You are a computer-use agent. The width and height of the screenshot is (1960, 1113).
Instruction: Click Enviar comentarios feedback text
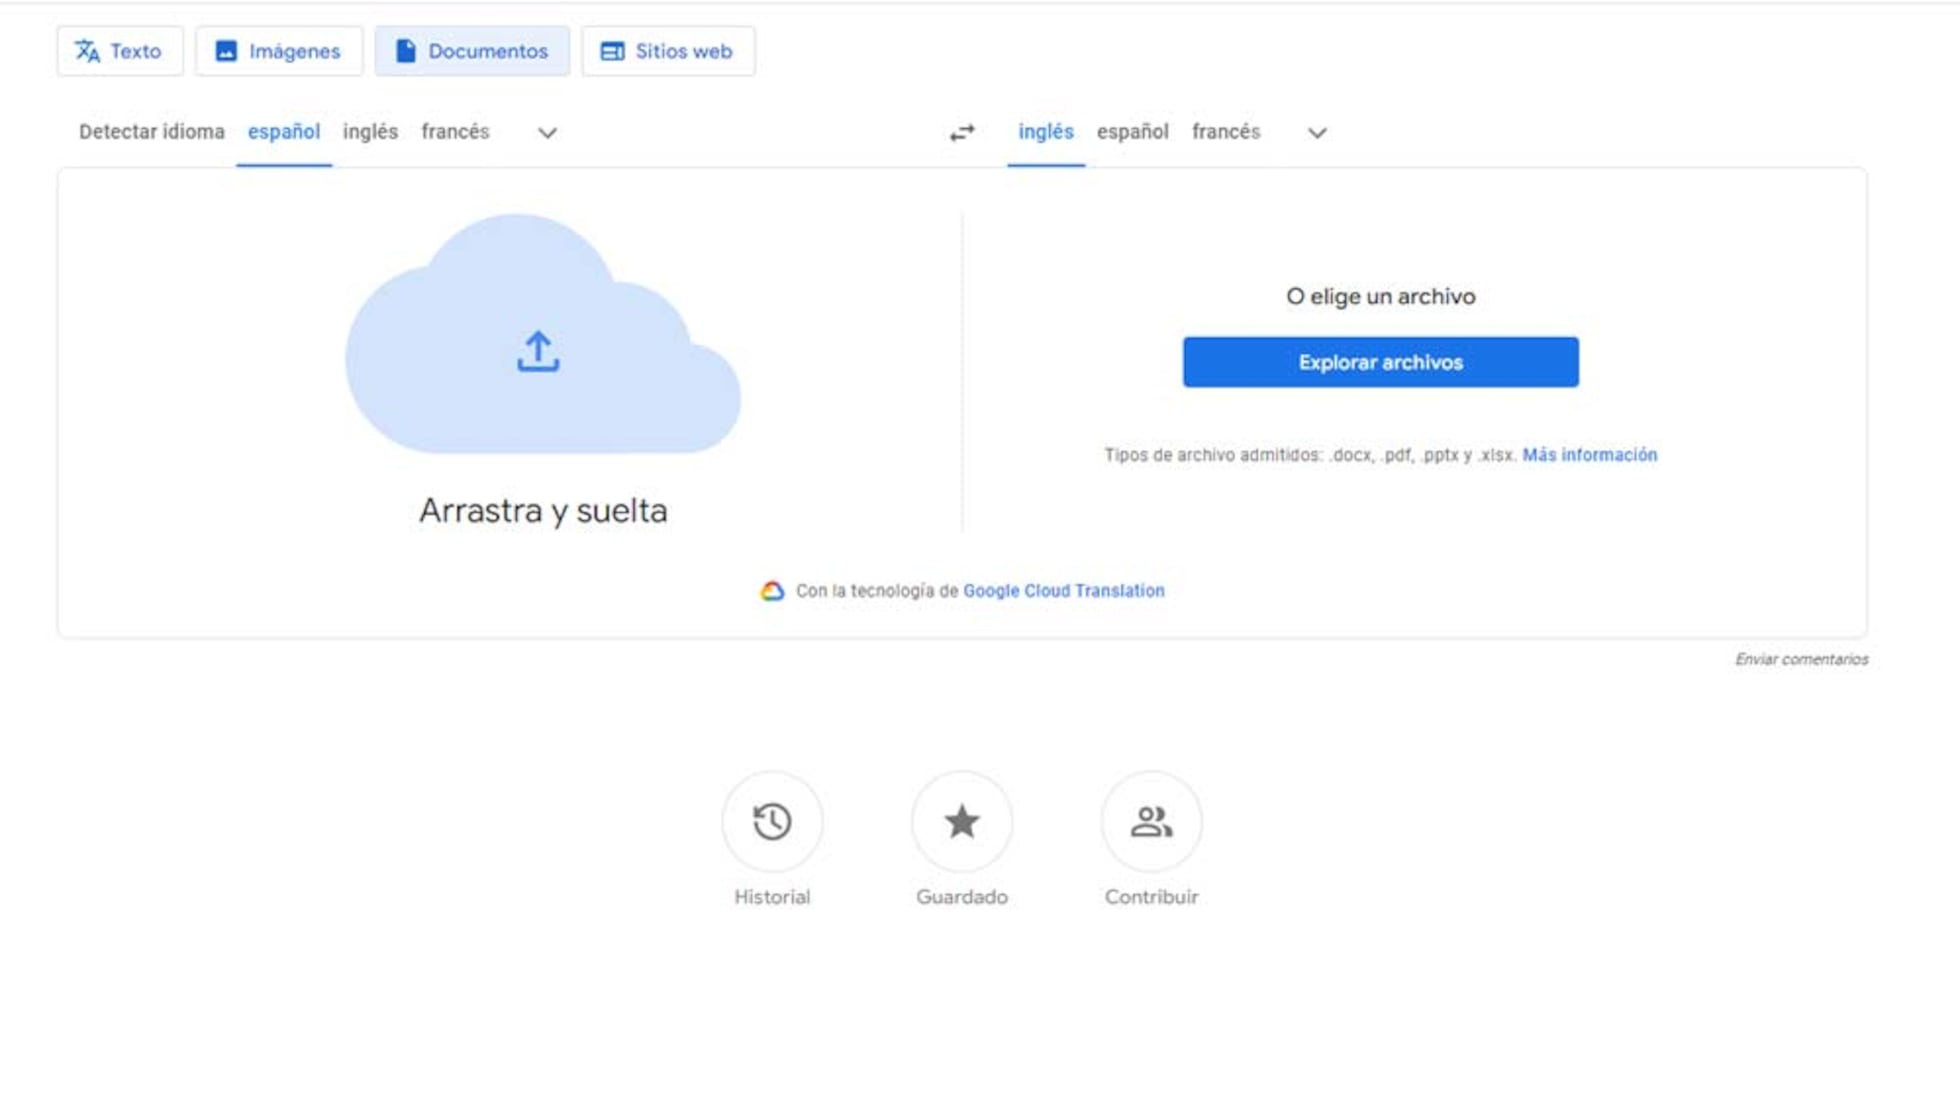[1801, 659]
